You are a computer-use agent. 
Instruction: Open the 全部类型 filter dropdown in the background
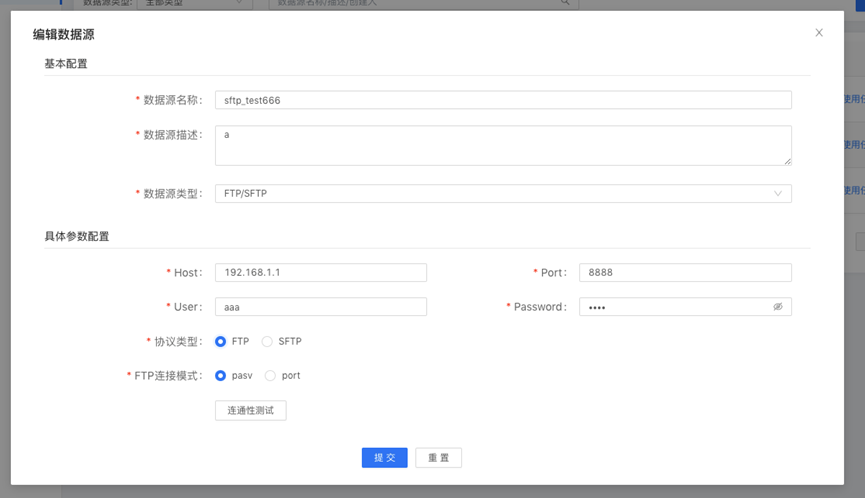192,3
